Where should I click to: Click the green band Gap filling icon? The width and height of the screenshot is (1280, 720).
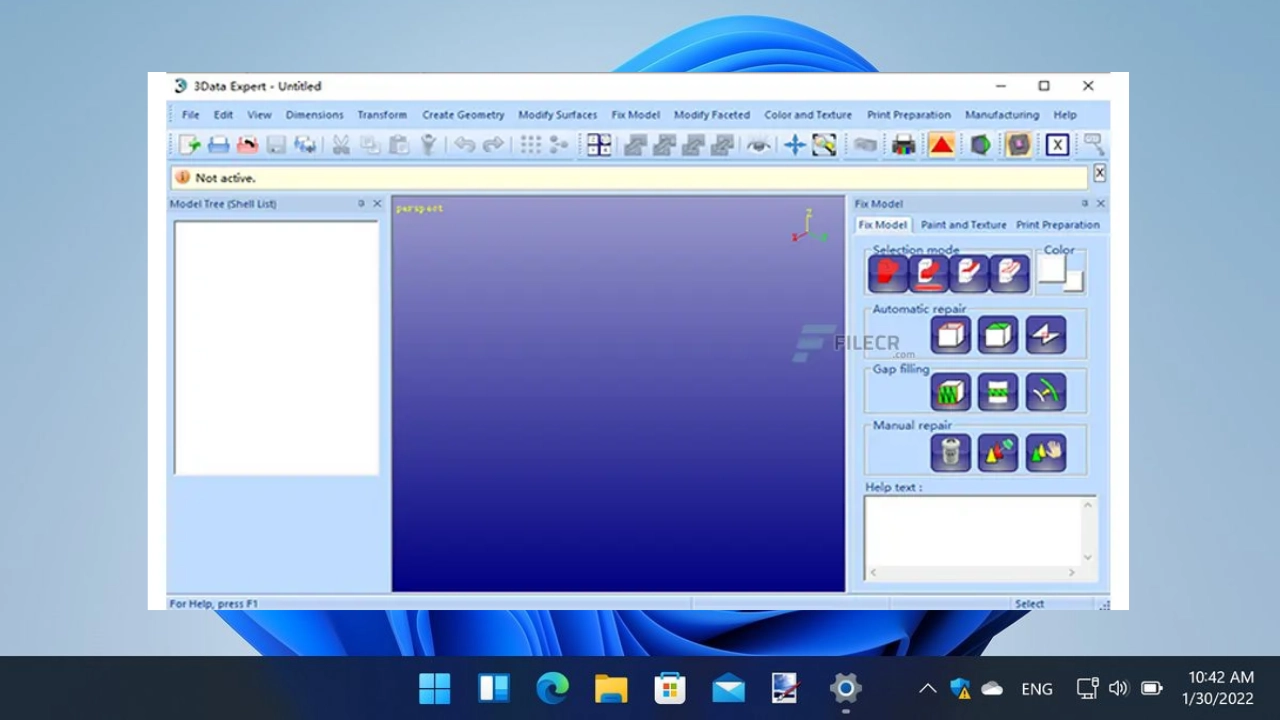point(998,392)
